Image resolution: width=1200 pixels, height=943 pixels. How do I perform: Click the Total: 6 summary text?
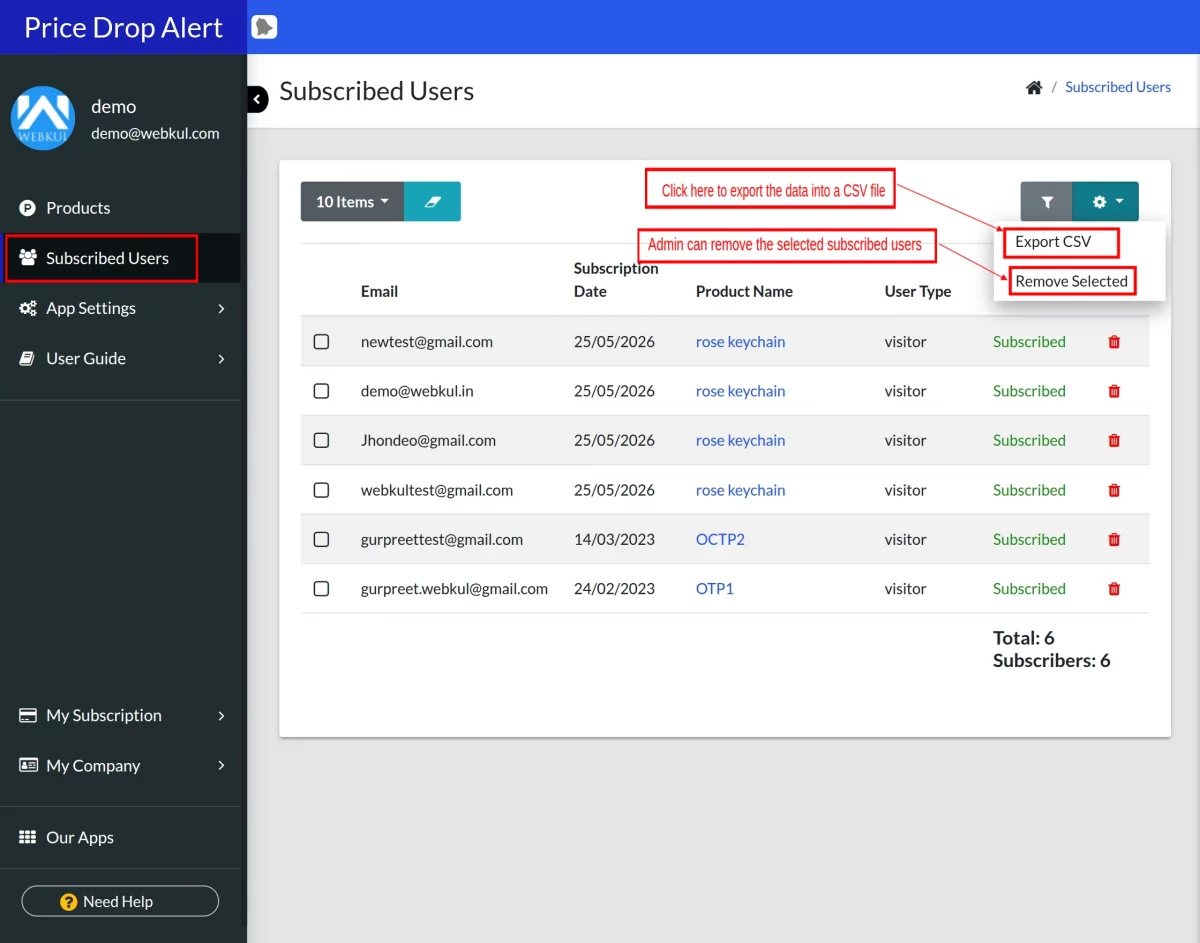[1023, 638]
